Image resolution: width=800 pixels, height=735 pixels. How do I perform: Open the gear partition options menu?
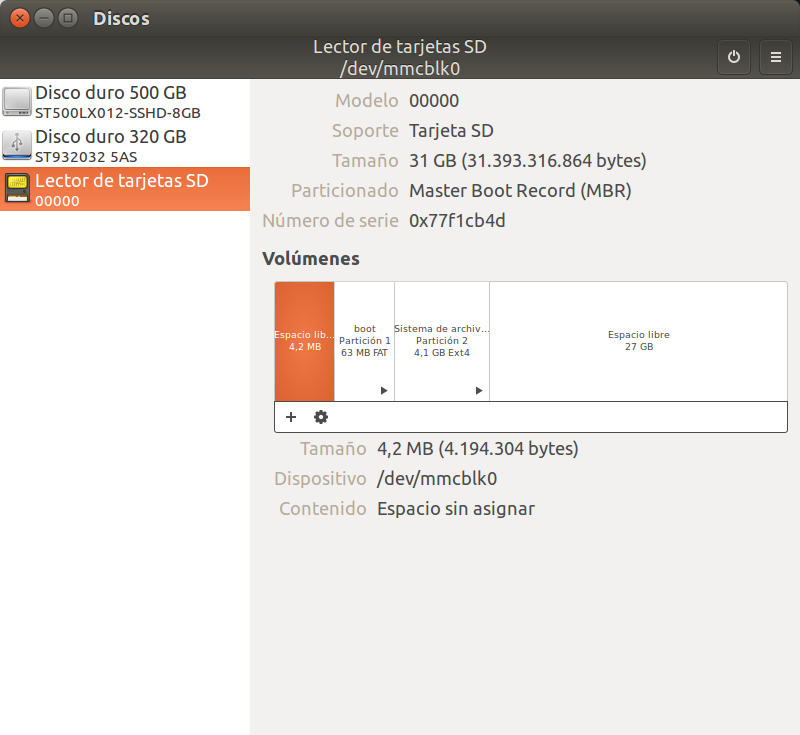(321, 417)
